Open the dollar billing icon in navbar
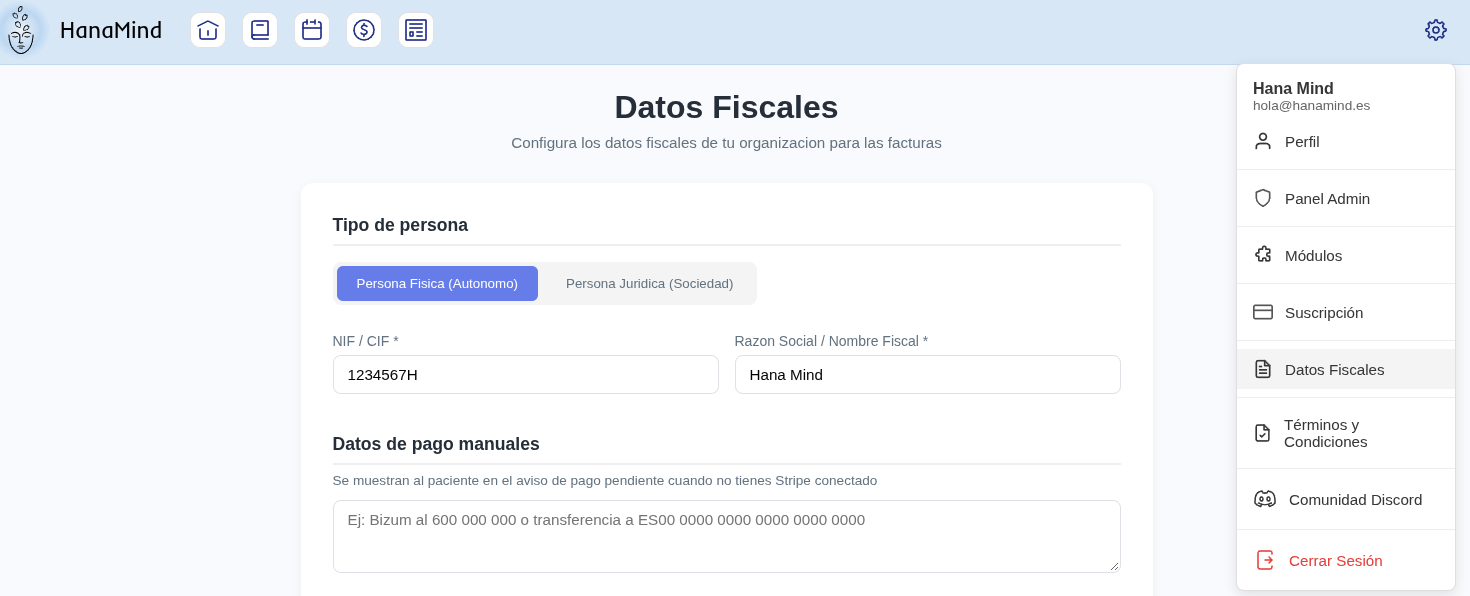Screen dimensions: 1470x596 pos(364,30)
